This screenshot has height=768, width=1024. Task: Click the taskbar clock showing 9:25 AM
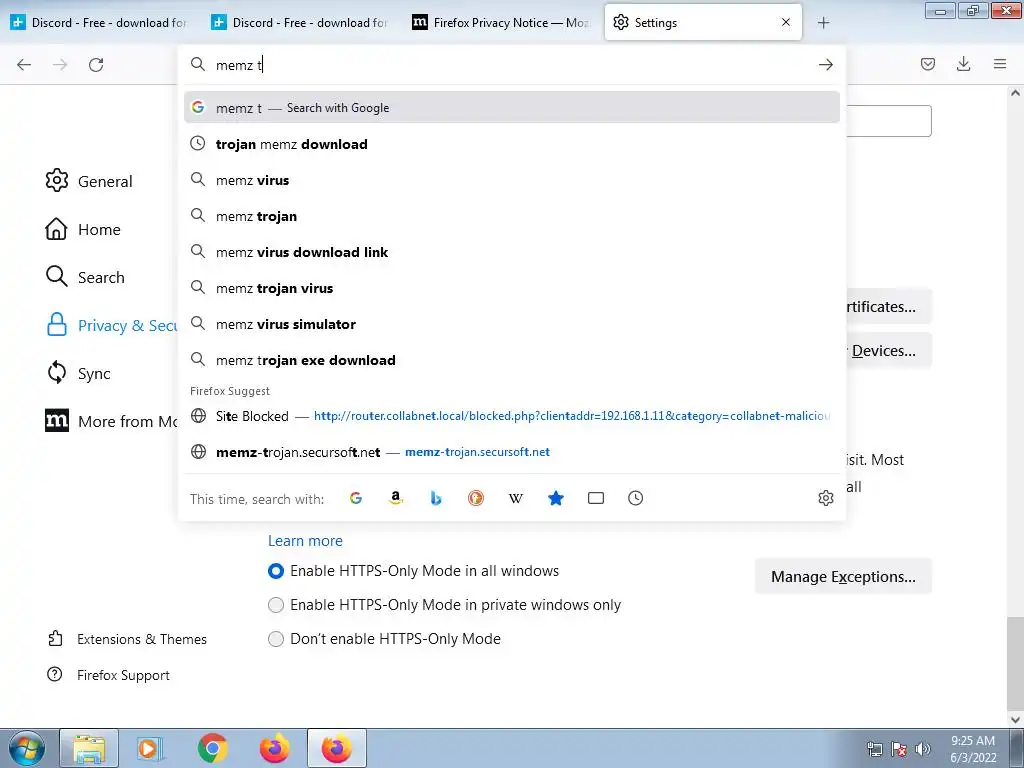(x=973, y=749)
